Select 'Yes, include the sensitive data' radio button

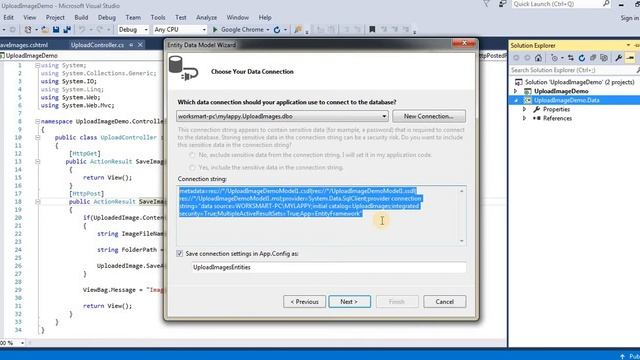pos(192,167)
